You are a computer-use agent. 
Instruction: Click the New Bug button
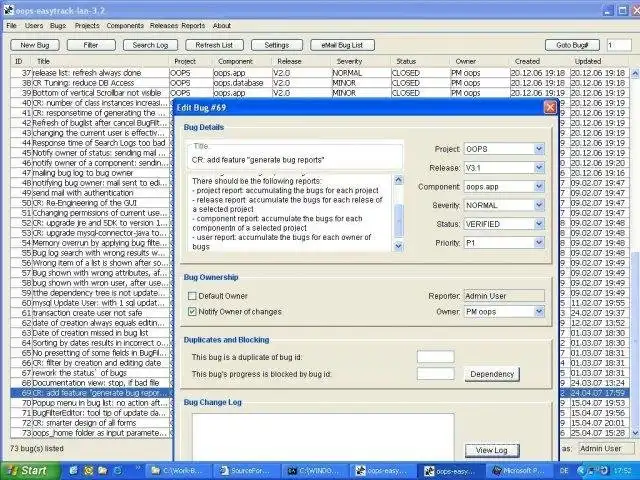tap(35, 45)
